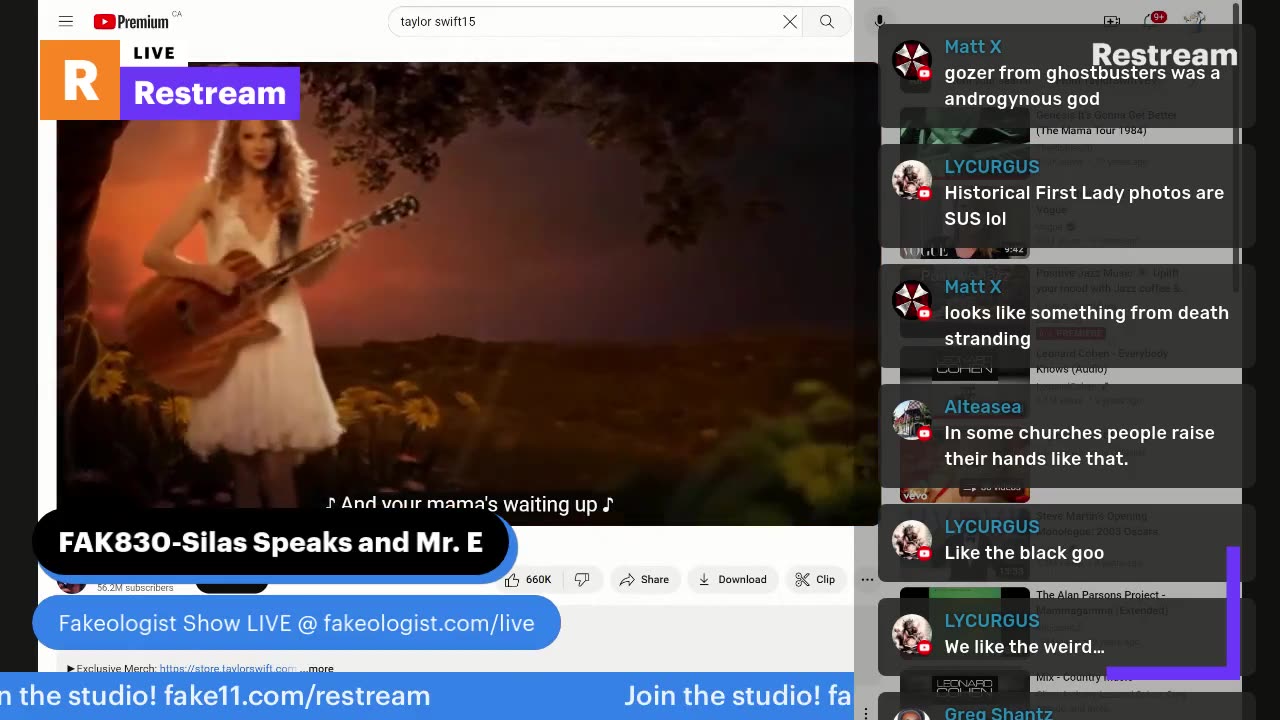Click the page vertical scrollbar
This screenshot has height=720, width=1280.
[x=1237, y=150]
